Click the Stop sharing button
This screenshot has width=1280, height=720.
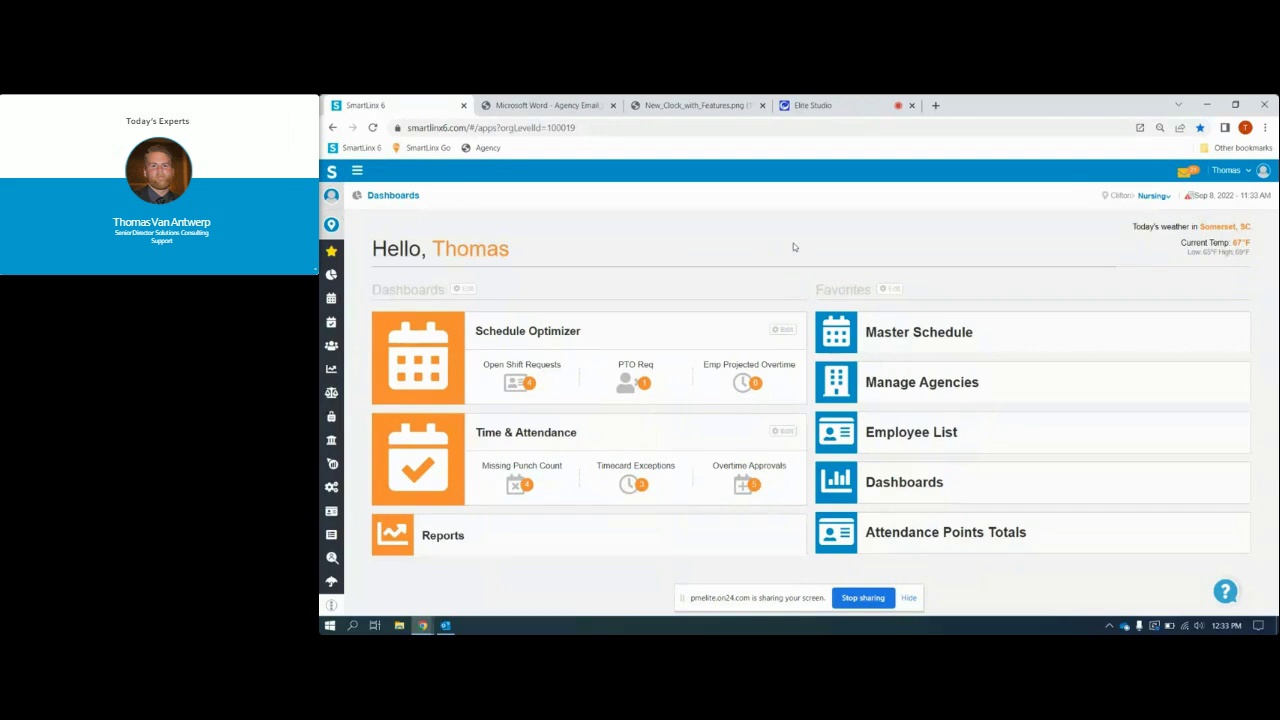pos(863,598)
